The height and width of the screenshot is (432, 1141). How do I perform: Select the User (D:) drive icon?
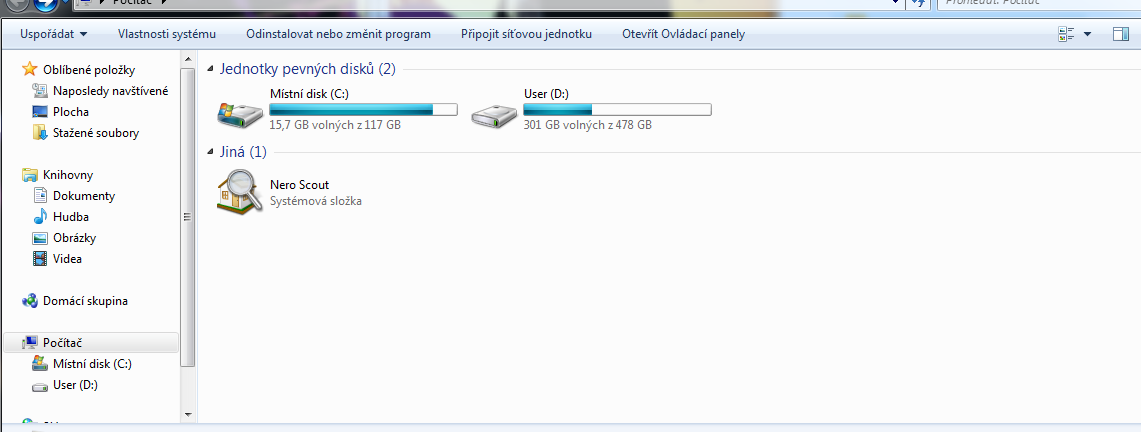tap(494, 113)
